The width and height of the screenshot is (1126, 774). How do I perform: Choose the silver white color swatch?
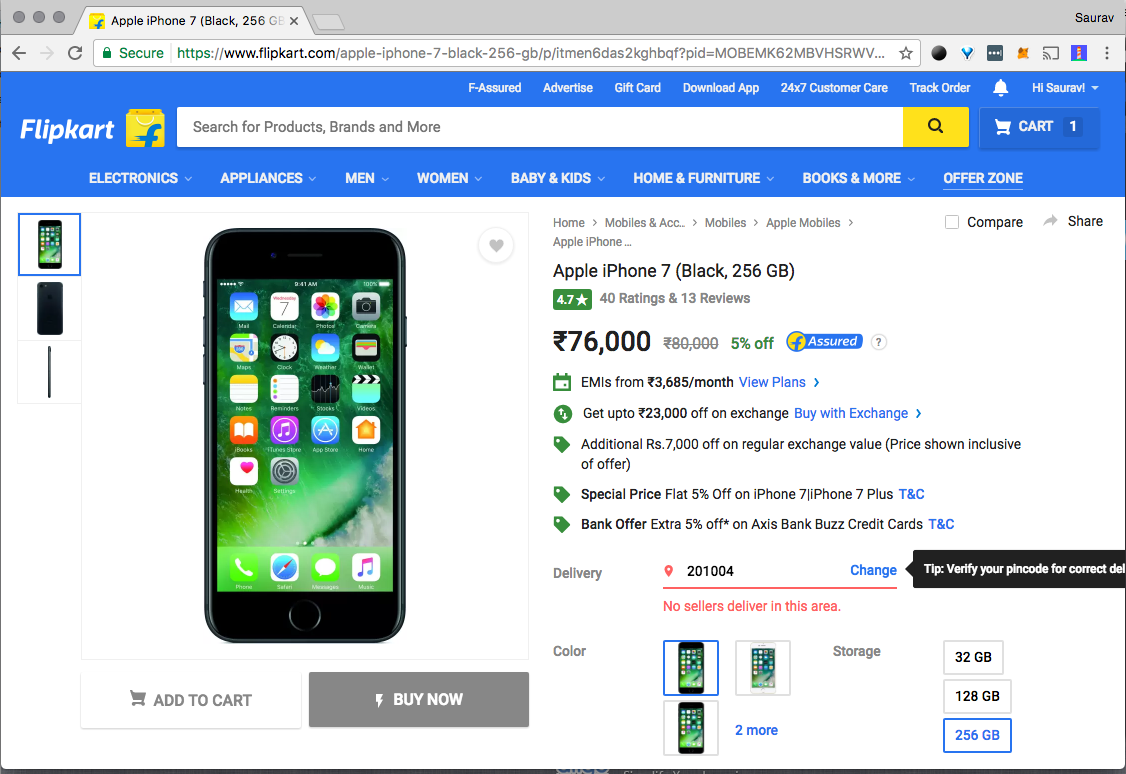click(763, 668)
